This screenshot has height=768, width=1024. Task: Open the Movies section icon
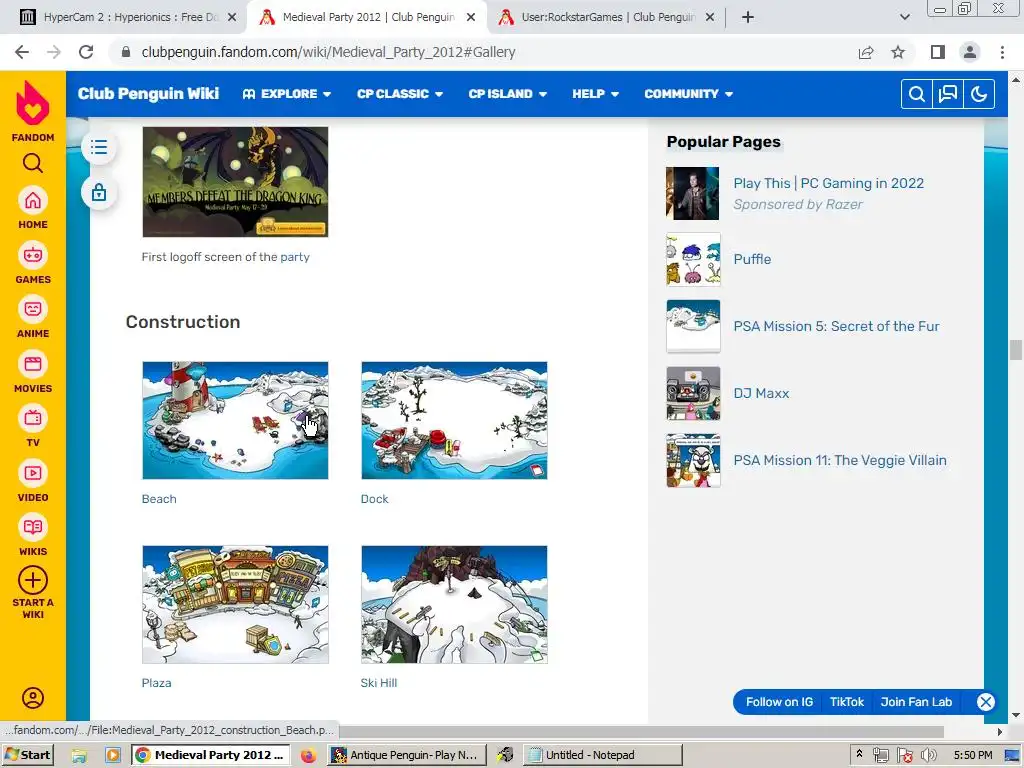pos(33,364)
